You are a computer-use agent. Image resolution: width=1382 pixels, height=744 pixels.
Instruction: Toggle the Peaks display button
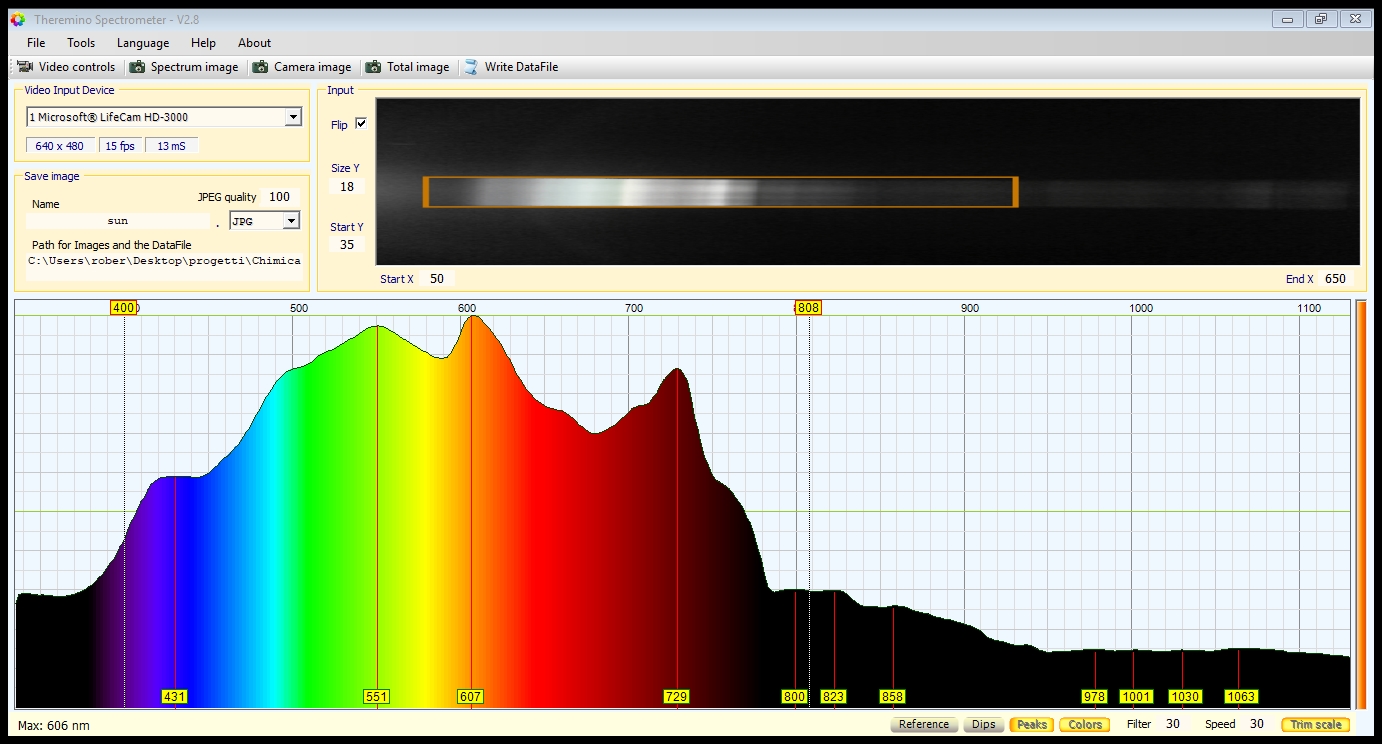1031,724
